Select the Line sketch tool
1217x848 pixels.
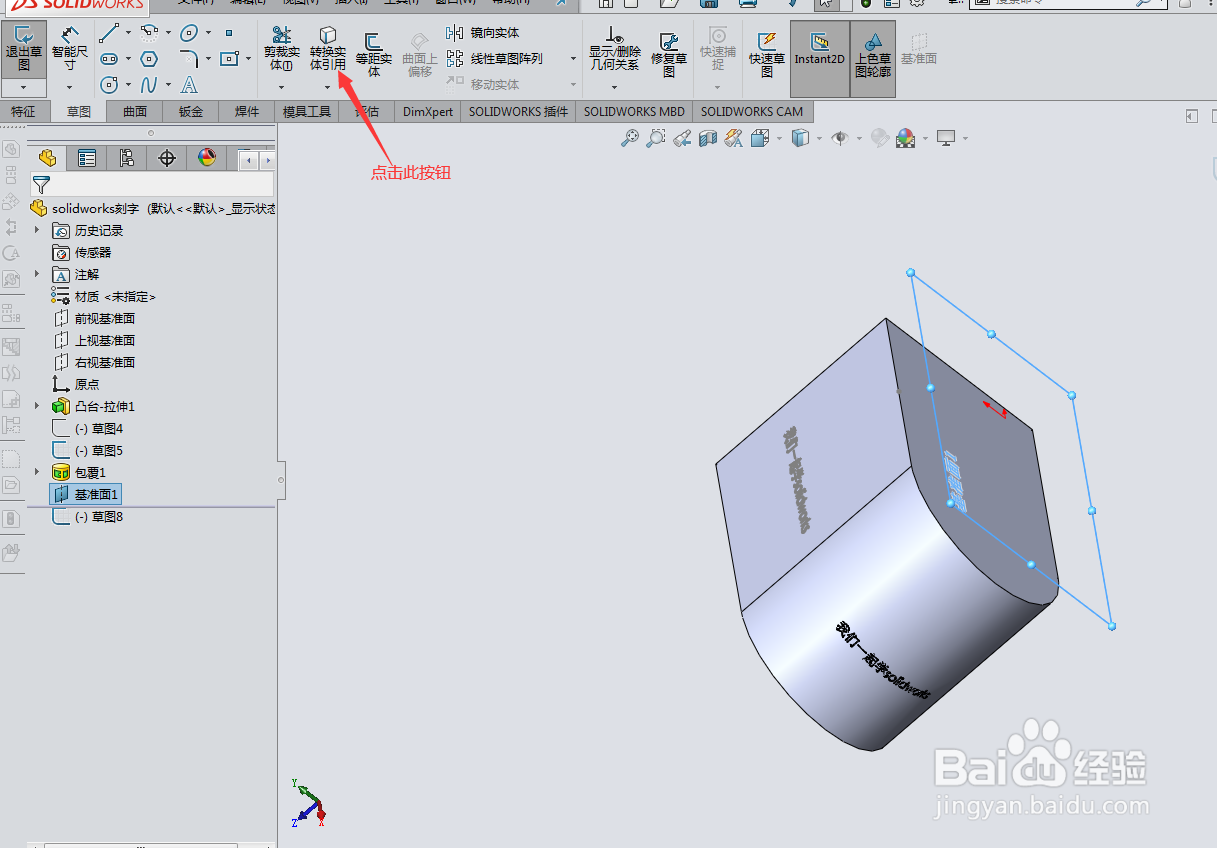(108, 33)
